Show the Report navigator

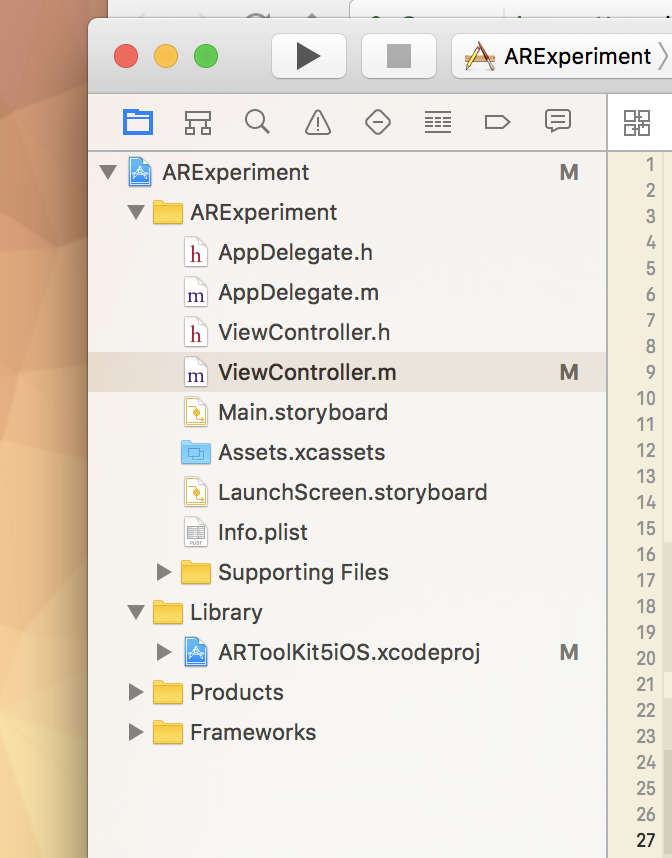pyautogui.click(x=557, y=123)
